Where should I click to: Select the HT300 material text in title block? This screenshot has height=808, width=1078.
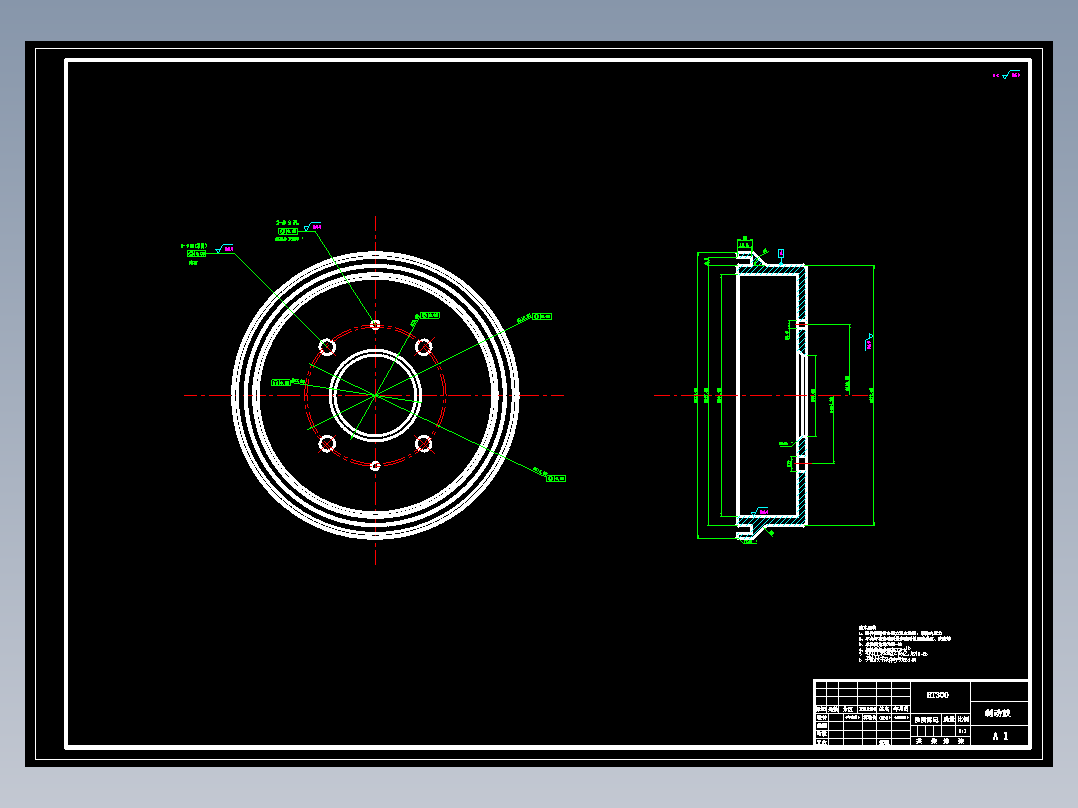click(937, 695)
